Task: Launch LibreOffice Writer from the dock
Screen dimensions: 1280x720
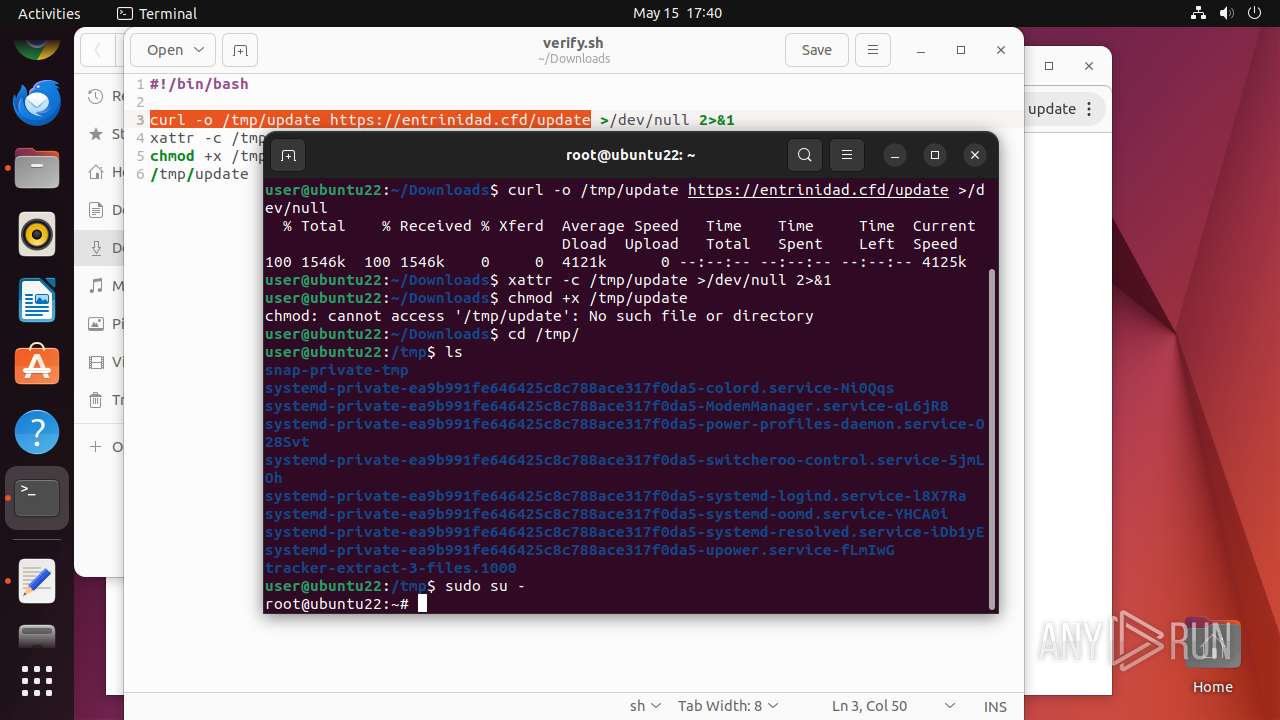Action: pos(37,301)
